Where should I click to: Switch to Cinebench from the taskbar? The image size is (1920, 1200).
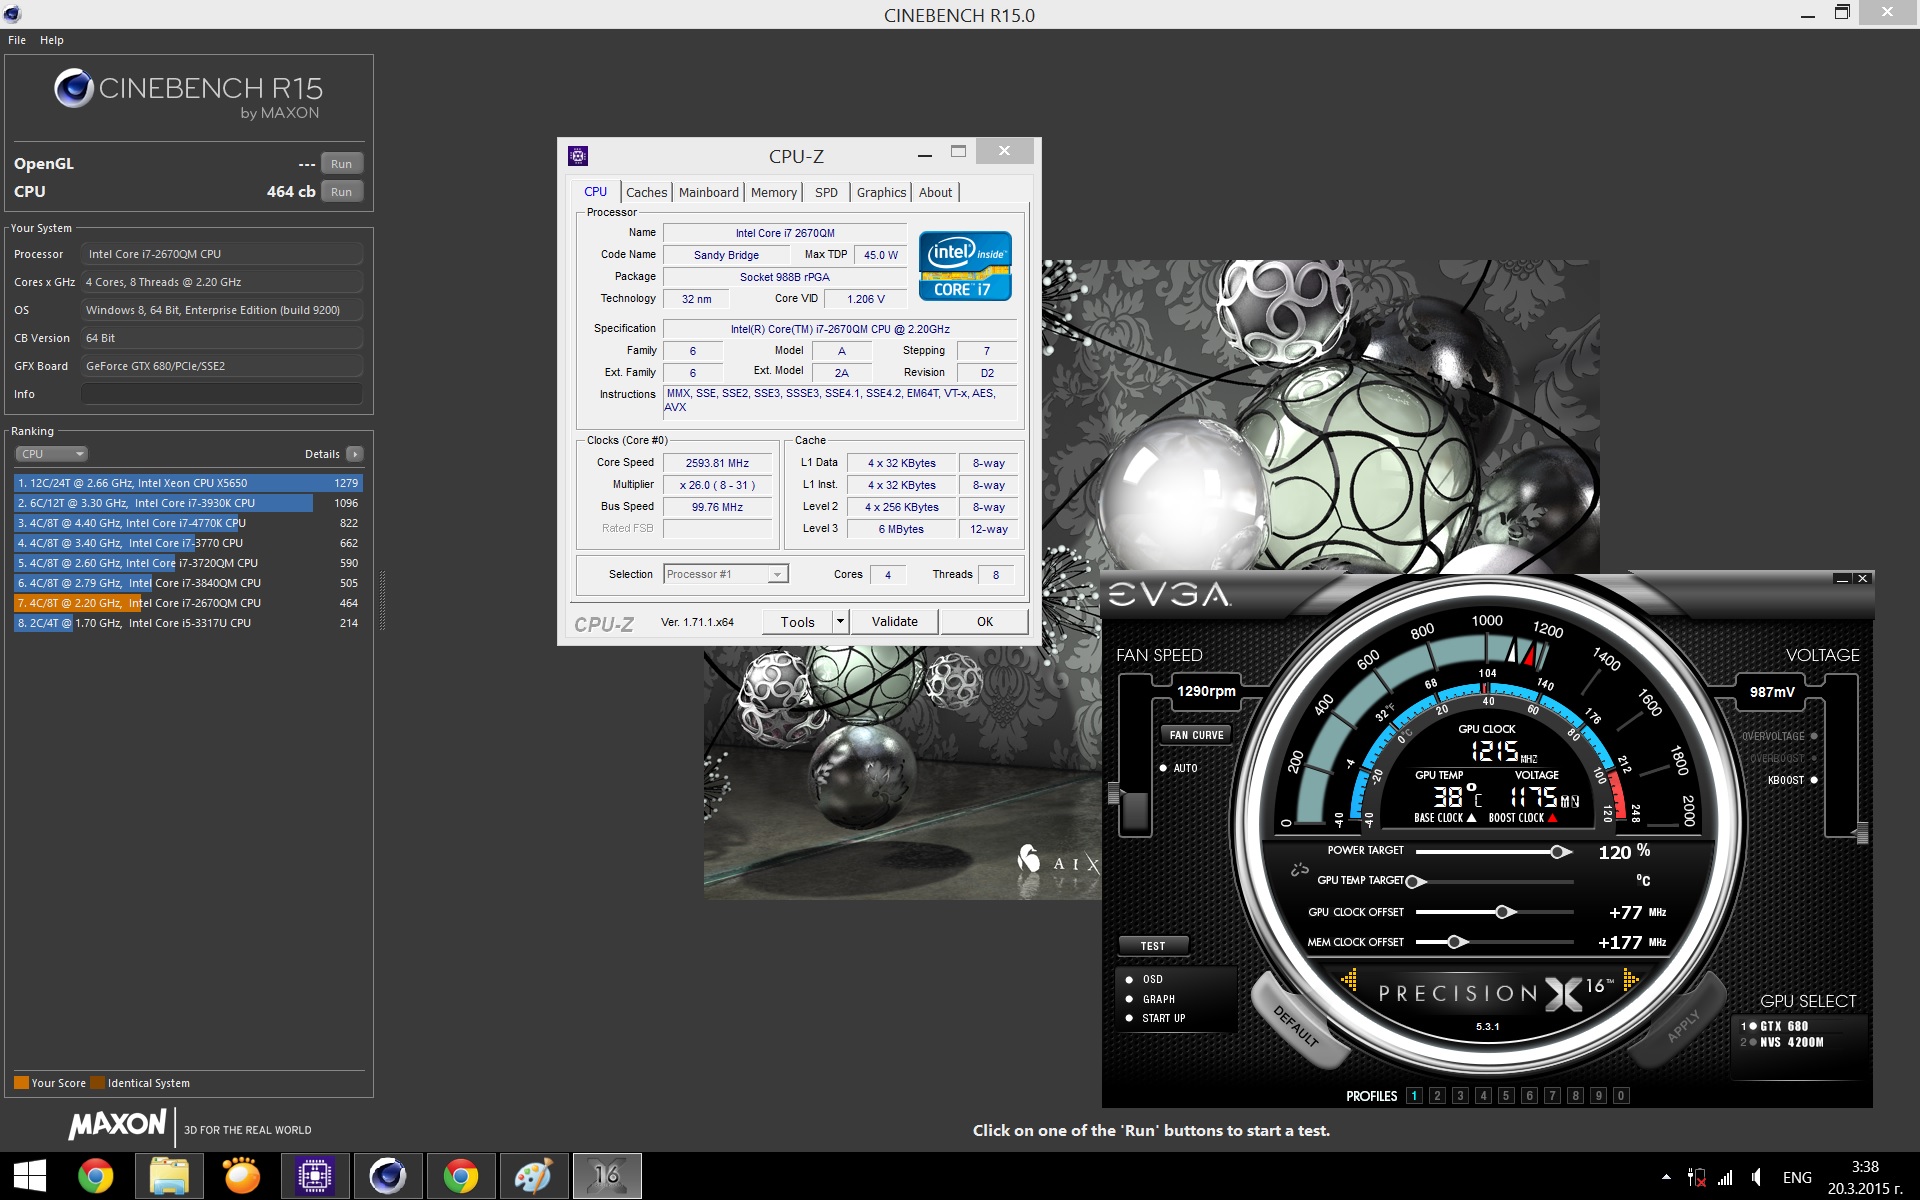tap(388, 1176)
